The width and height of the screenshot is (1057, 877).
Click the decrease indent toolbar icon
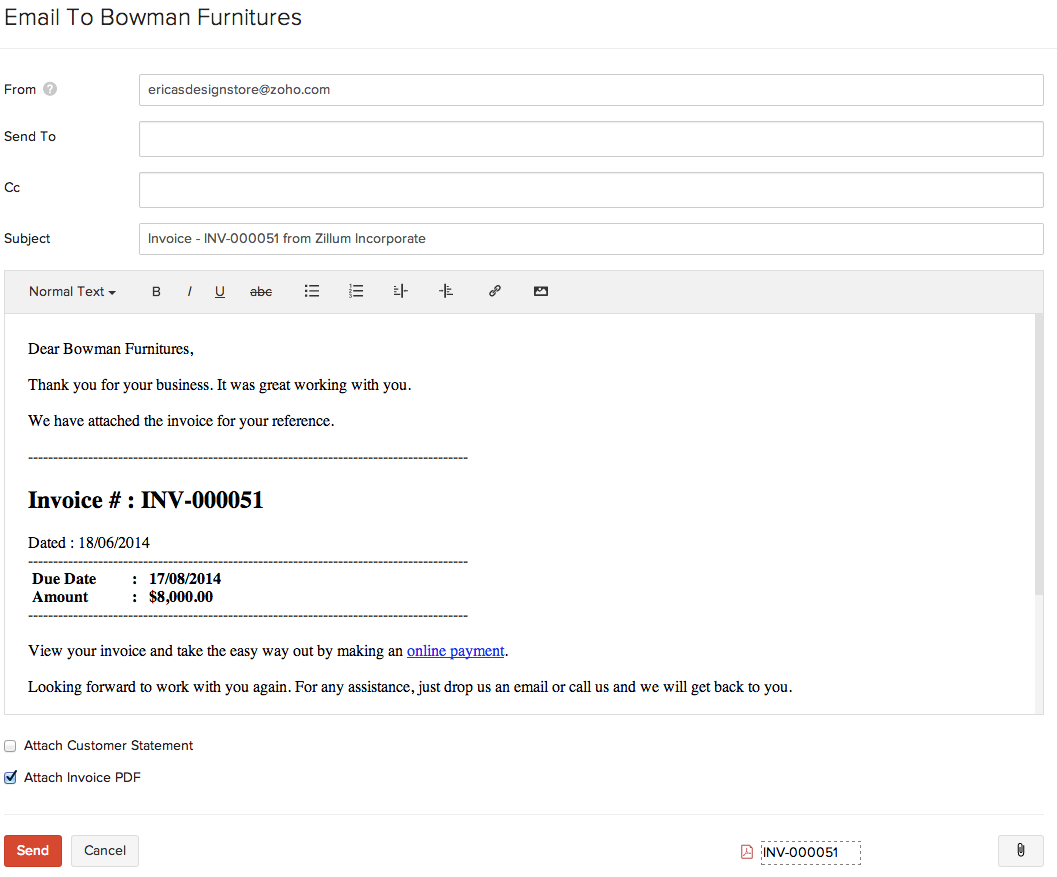[x=400, y=292]
